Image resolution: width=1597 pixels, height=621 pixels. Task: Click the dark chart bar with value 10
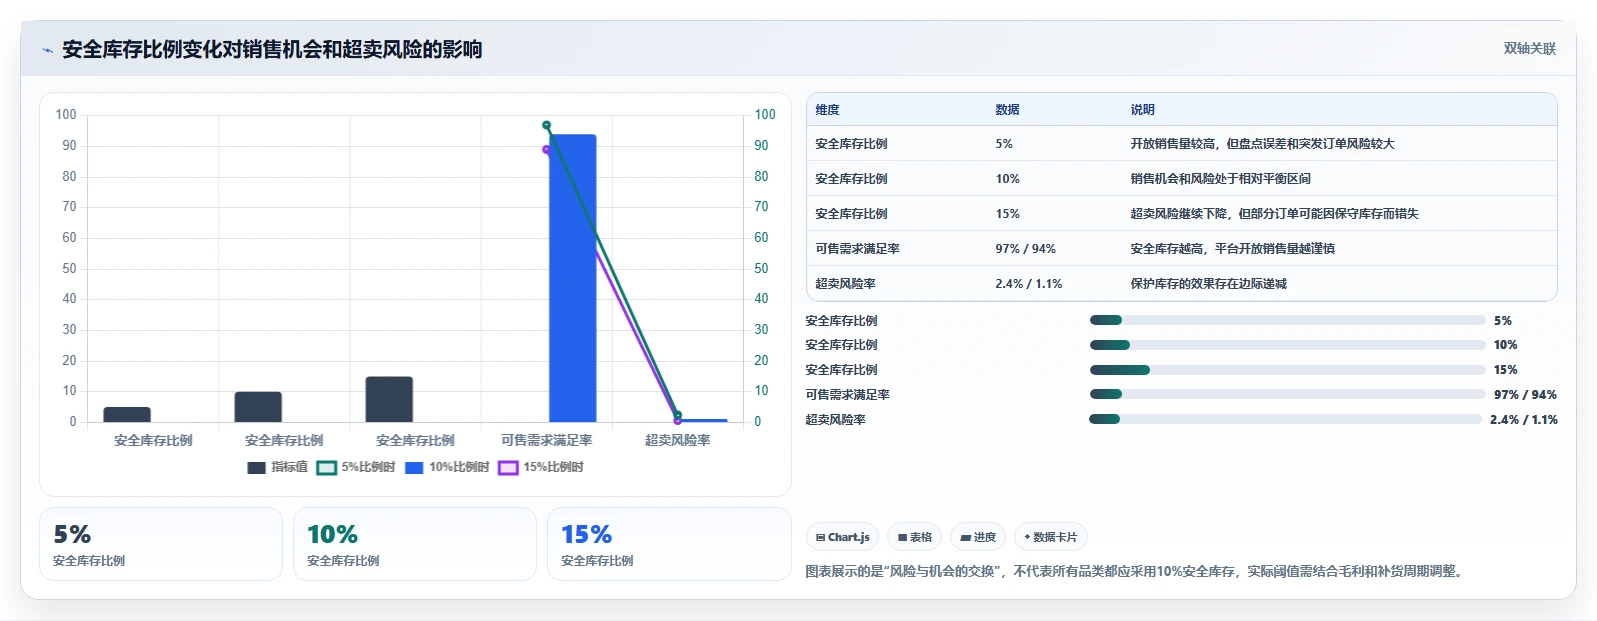tap(258, 406)
